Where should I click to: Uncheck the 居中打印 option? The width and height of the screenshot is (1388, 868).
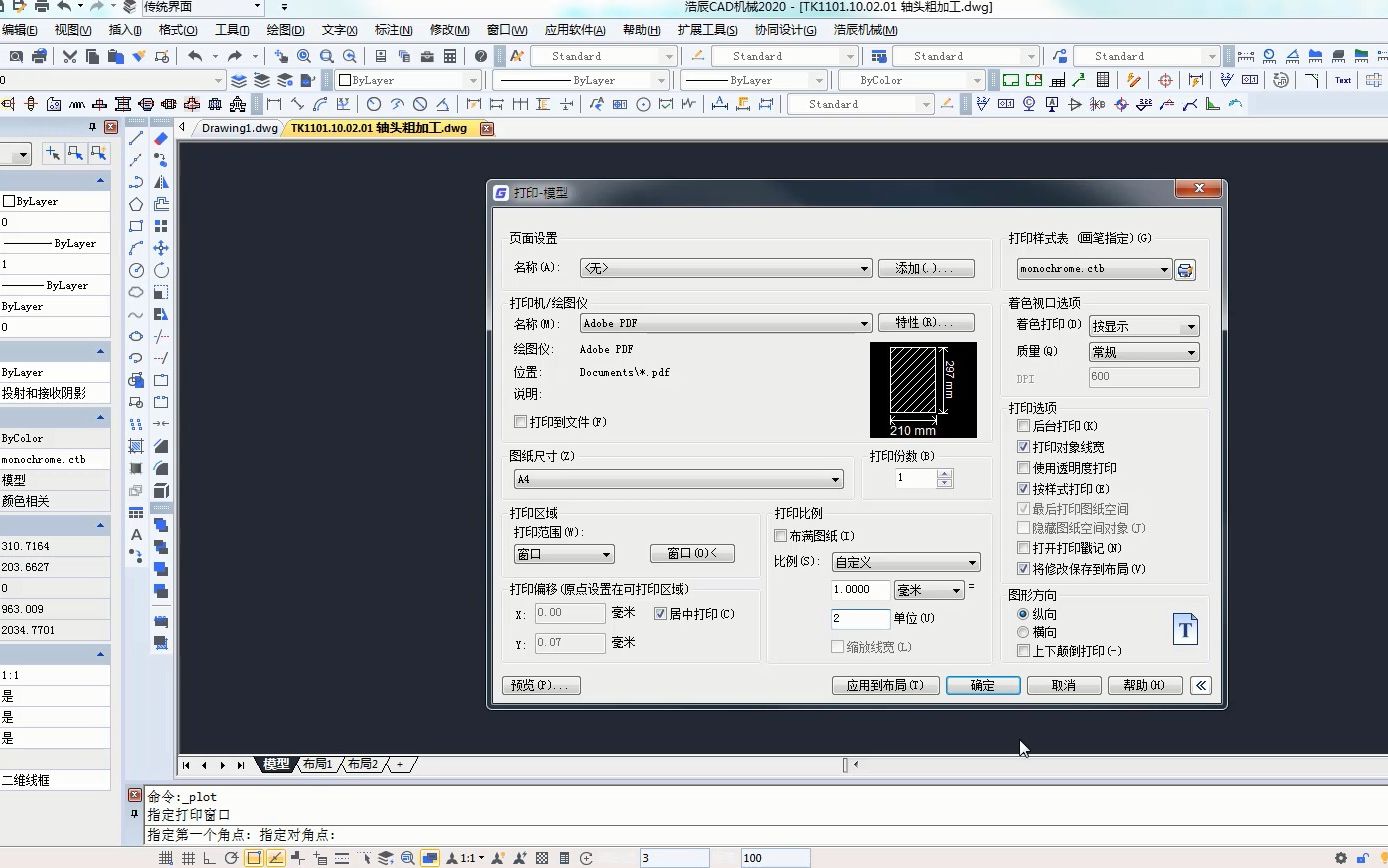click(x=661, y=613)
